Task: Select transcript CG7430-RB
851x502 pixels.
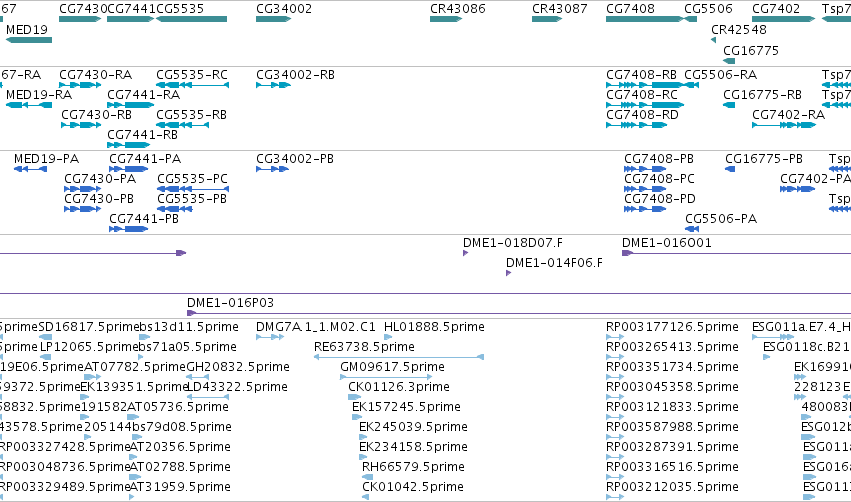Action: [x=81, y=125]
